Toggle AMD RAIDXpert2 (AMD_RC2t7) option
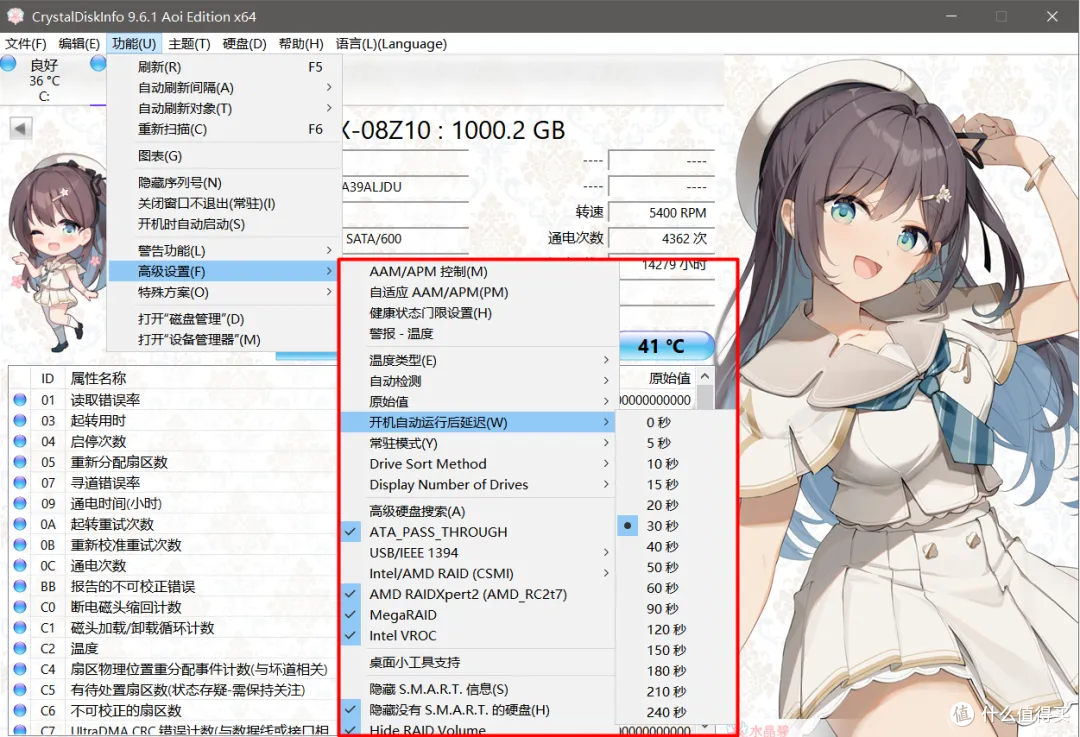 tap(477, 594)
